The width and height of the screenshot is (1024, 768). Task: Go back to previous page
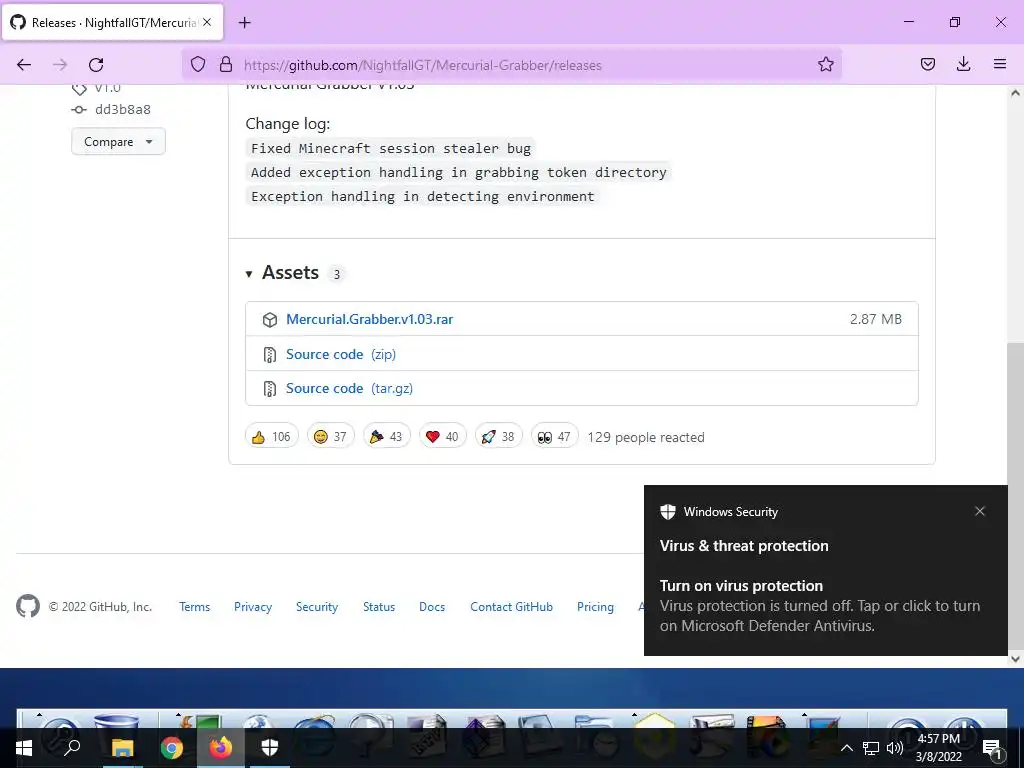click(24, 65)
